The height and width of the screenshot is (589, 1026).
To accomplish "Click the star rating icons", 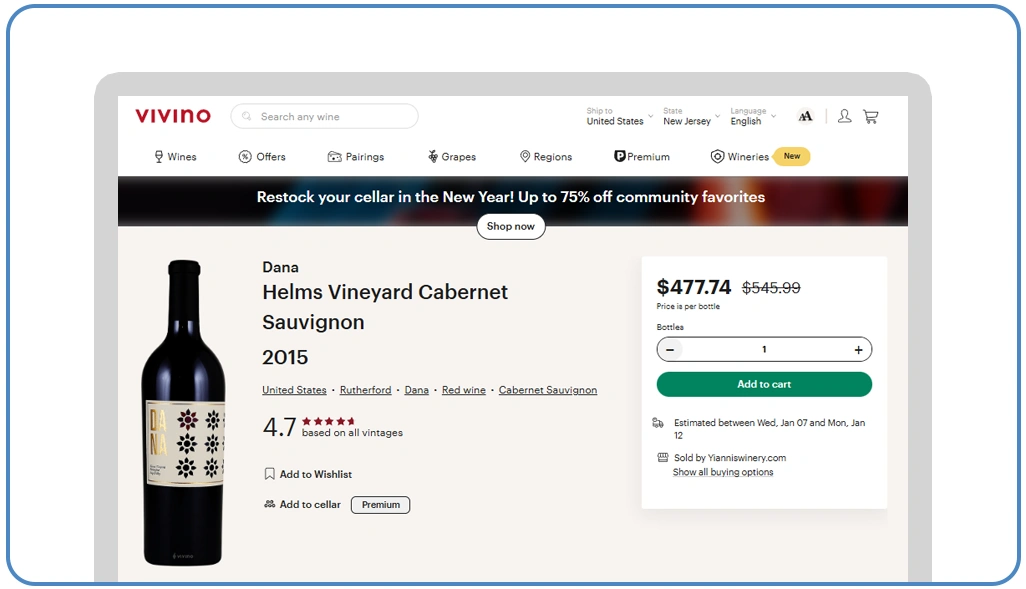I will tap(328, 421).
